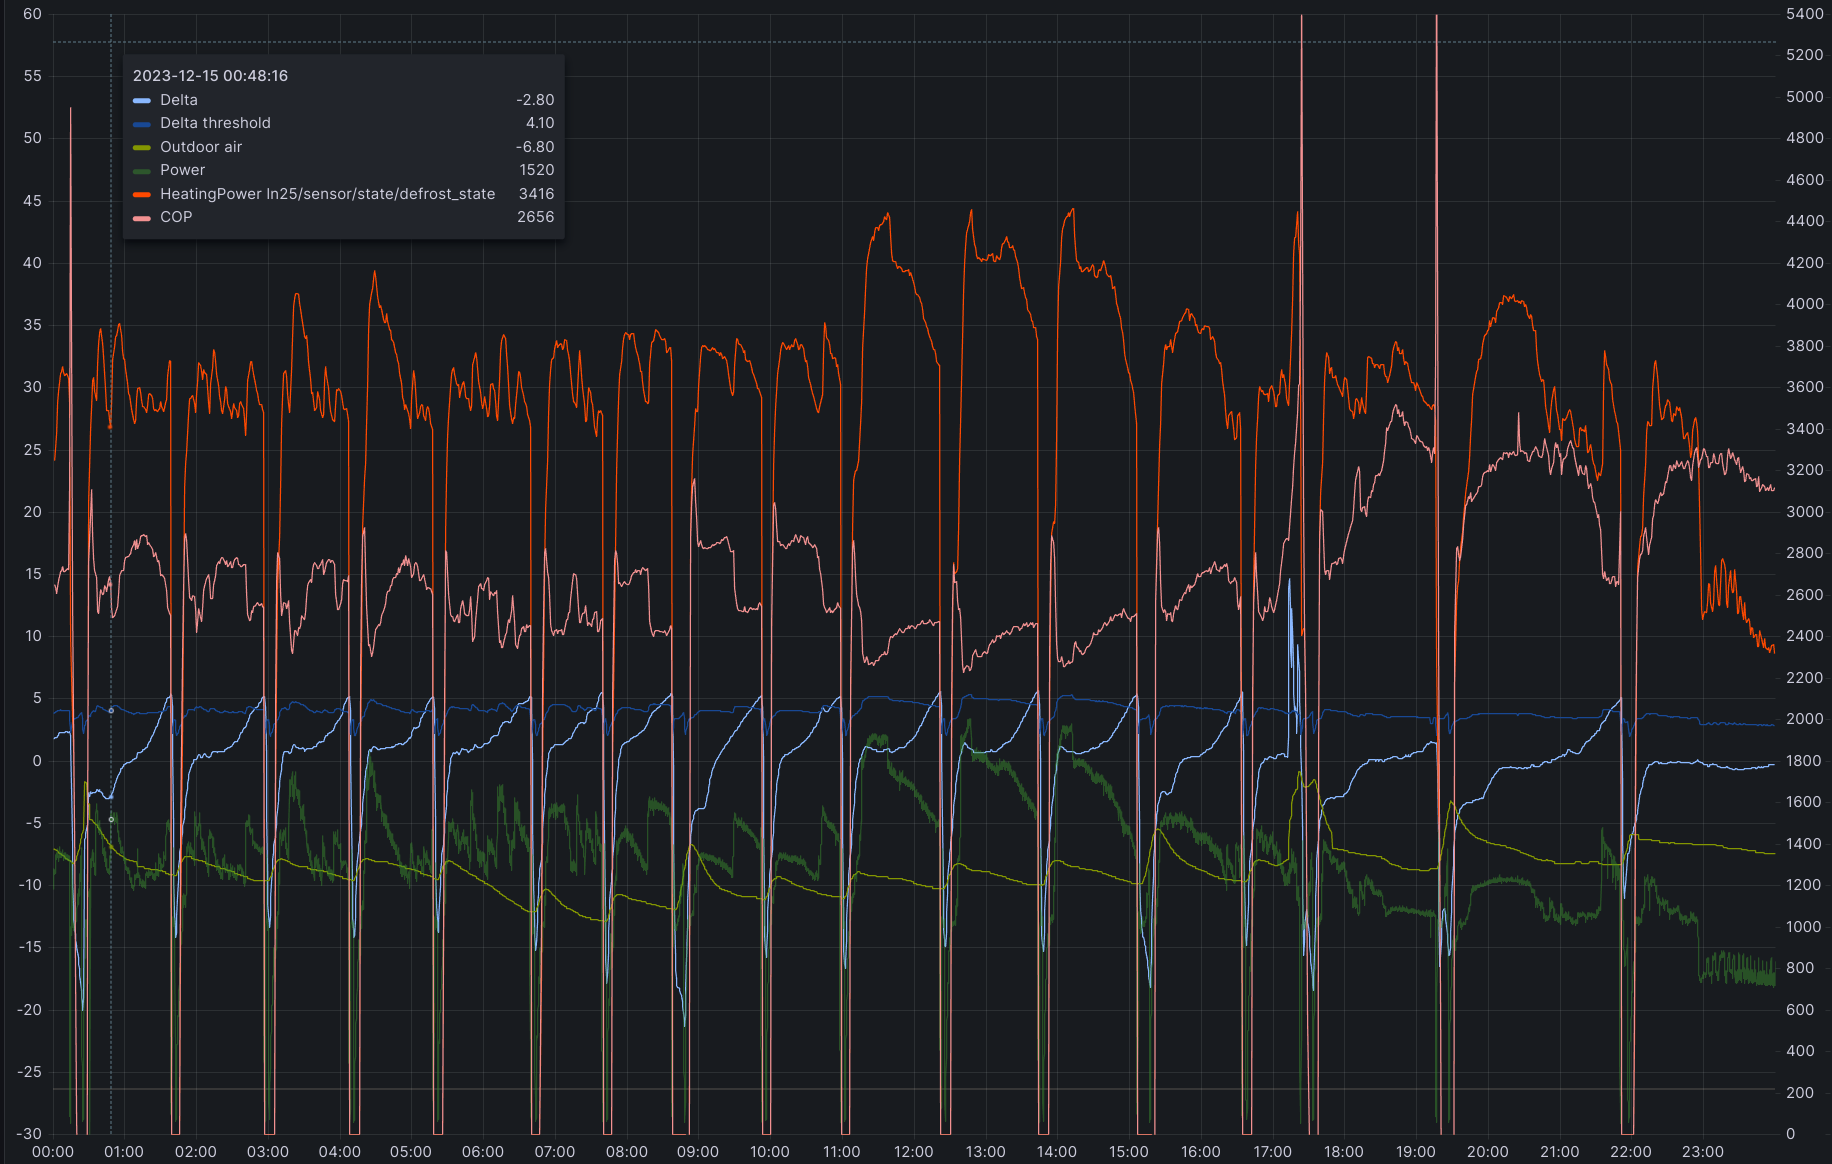Click the HeatingPower defrost_state series label

coord(327,194)
